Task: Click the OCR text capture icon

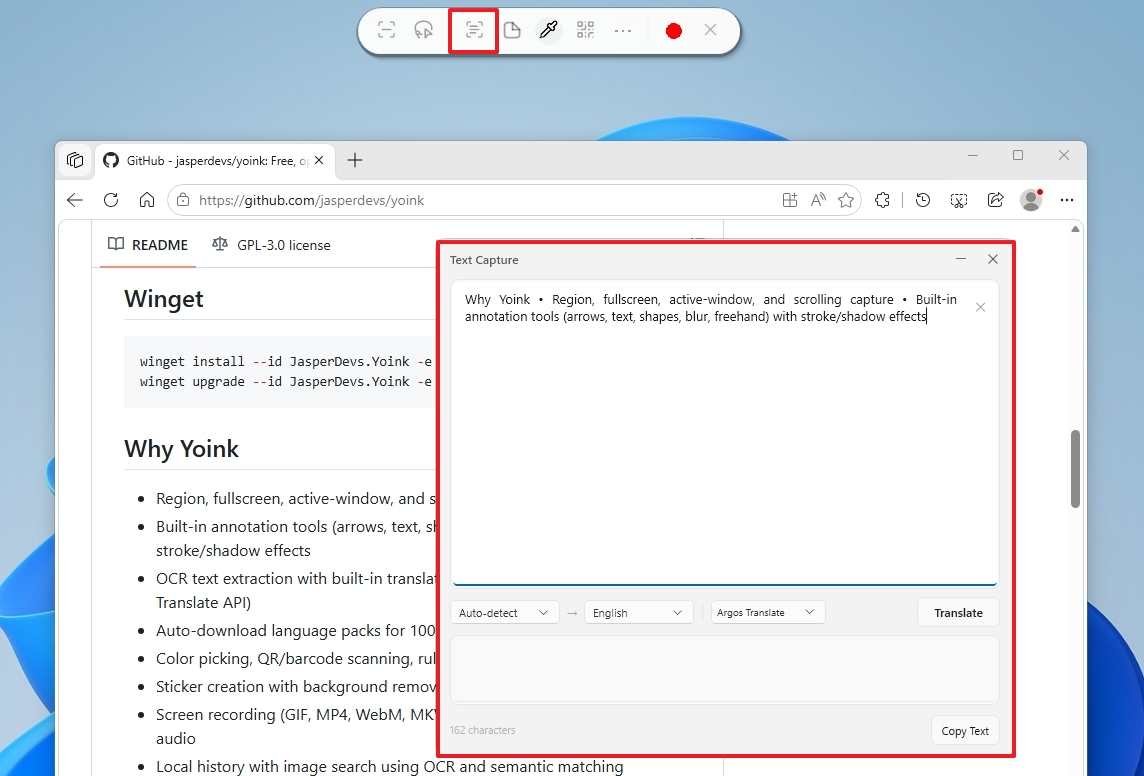Action: click(474, 30)
